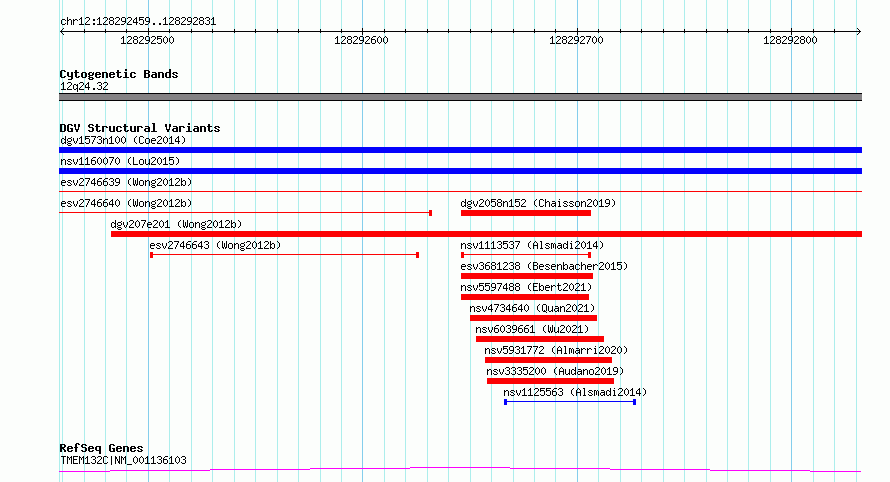The height and width of the screenshot is (482, 890).
Task: Open the dgv207e201 (Wong2012b) variant label
Action: (177, 224)
